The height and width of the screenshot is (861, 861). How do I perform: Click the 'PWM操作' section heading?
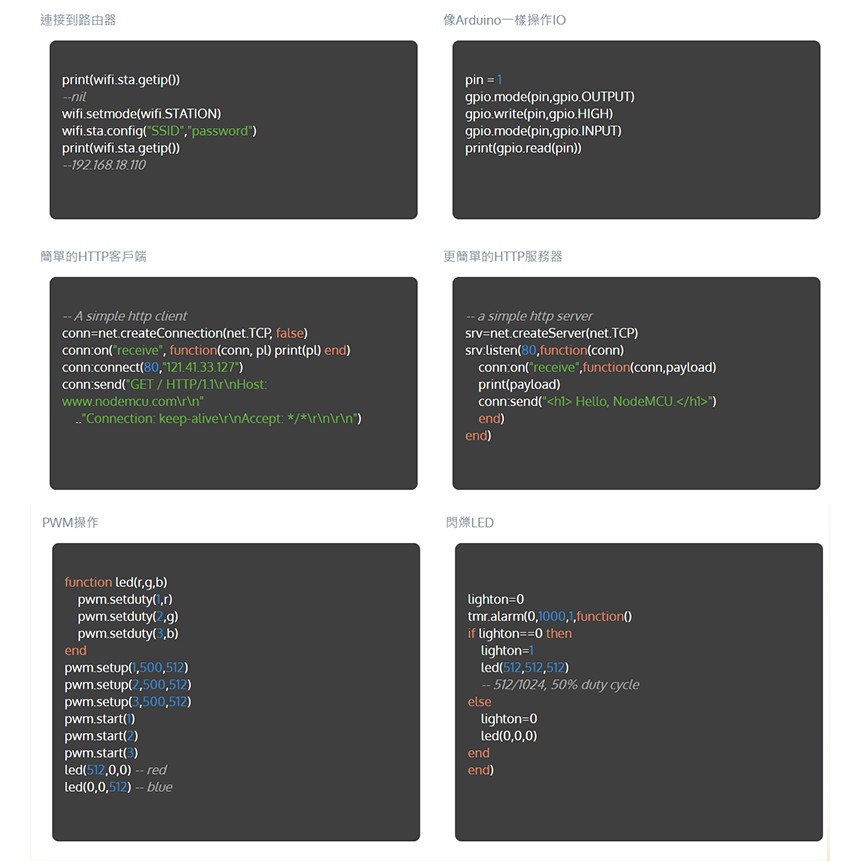(x=70, y=522)
